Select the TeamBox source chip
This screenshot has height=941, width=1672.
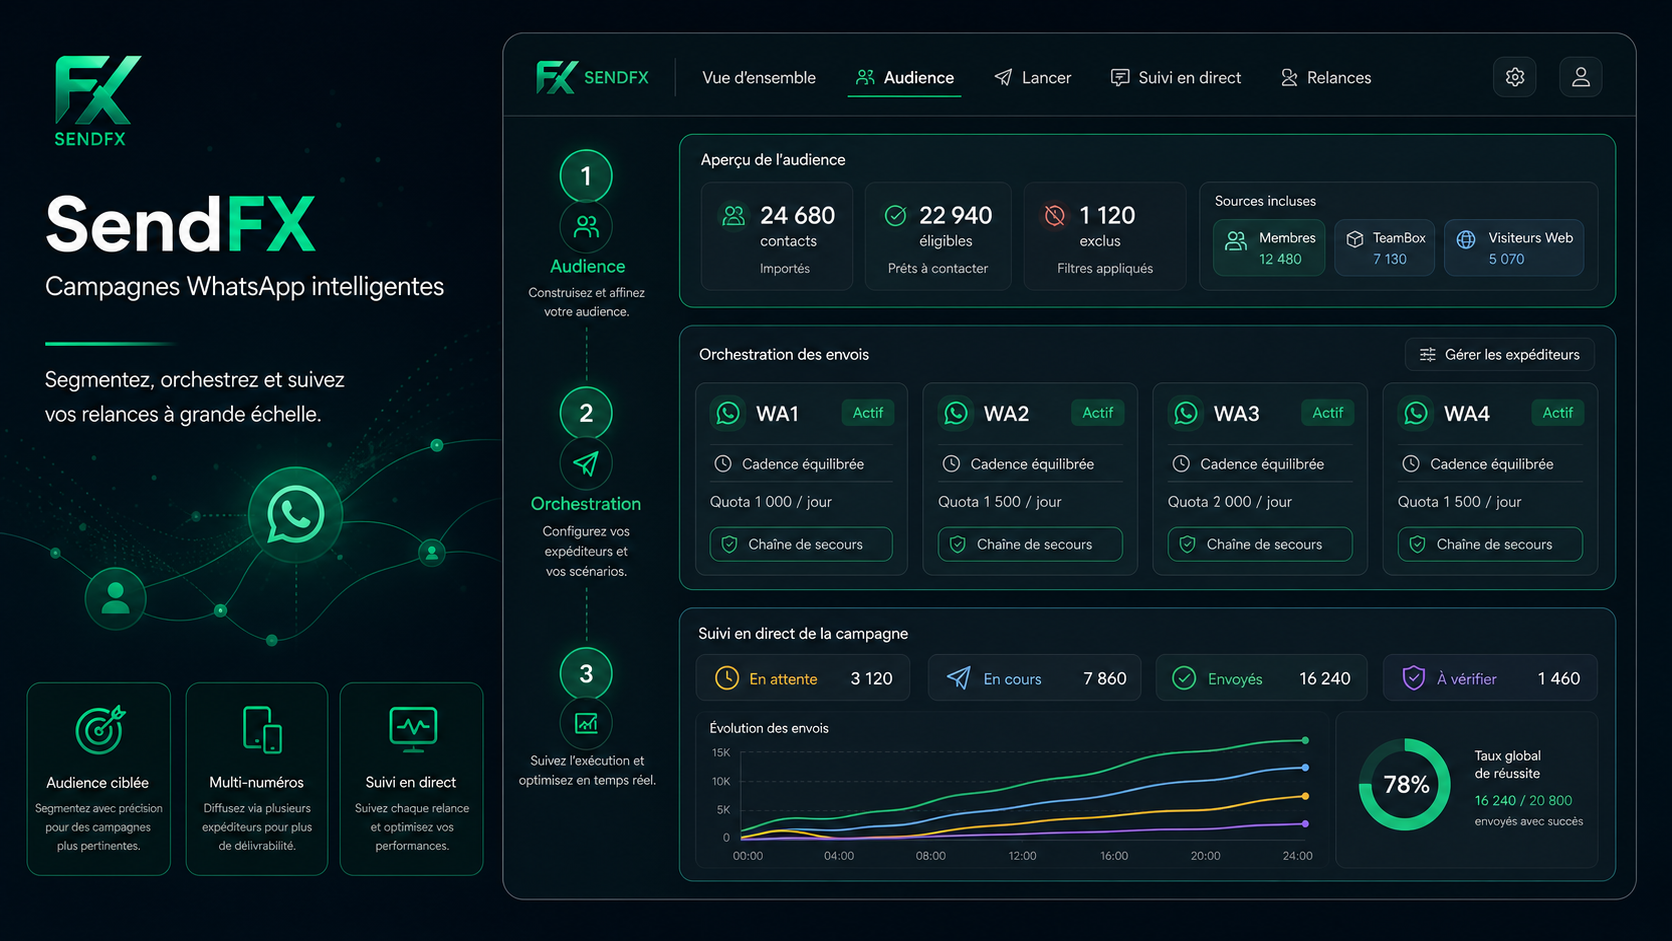(x=1385, y=248)
